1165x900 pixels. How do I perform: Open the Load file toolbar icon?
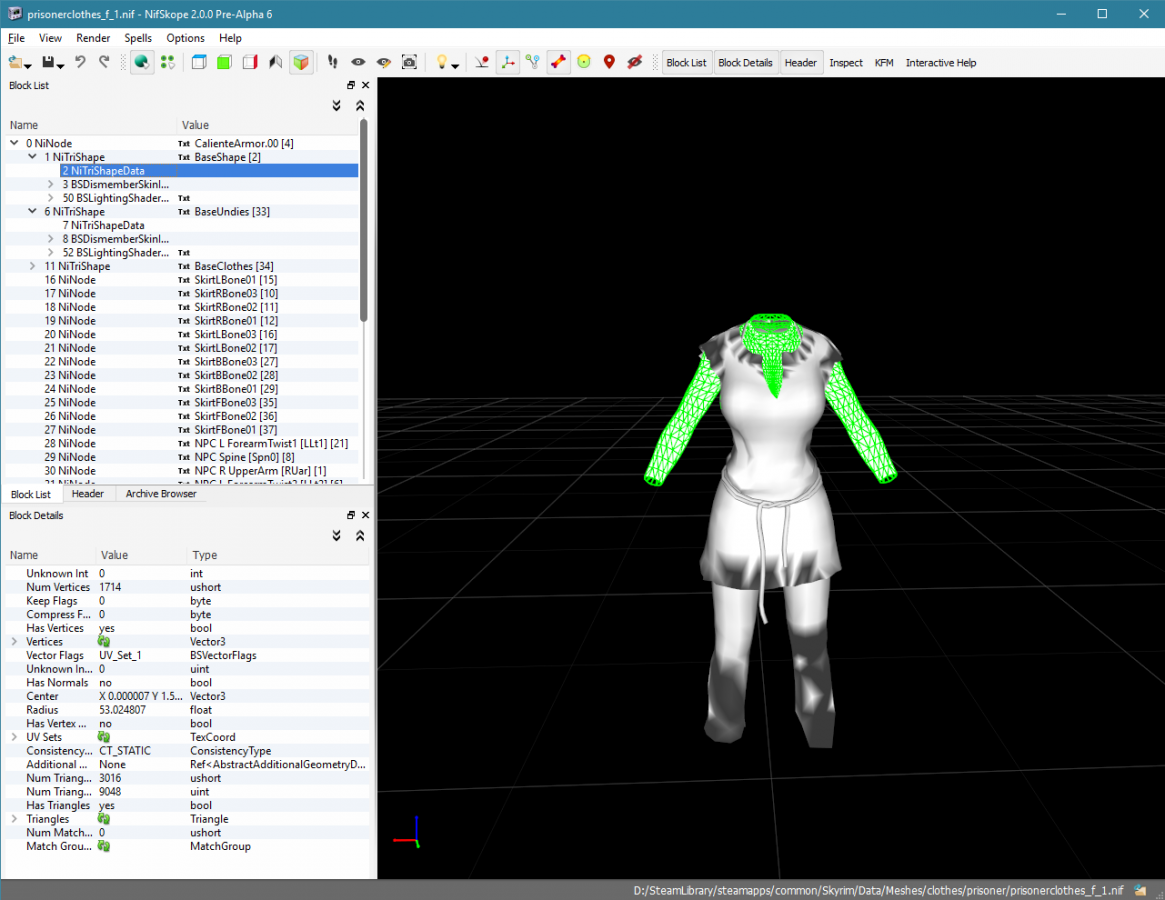point(15,62)
